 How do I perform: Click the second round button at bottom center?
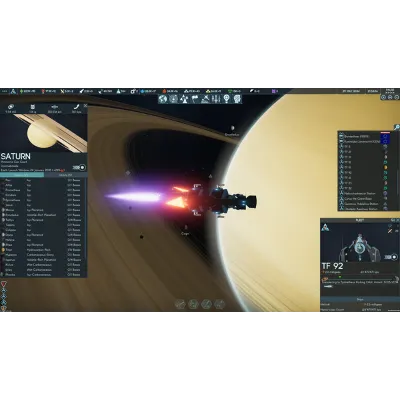pos(193,304)
